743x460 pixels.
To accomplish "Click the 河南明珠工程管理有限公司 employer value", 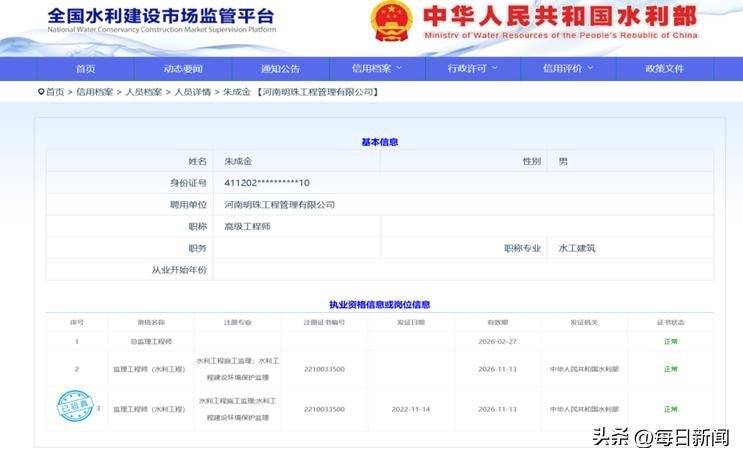I will tap(280, 204).
